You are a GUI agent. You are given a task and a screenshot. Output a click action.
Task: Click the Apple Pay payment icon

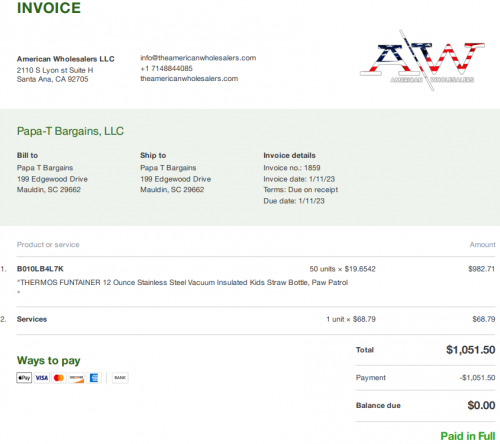coord(24,378)
